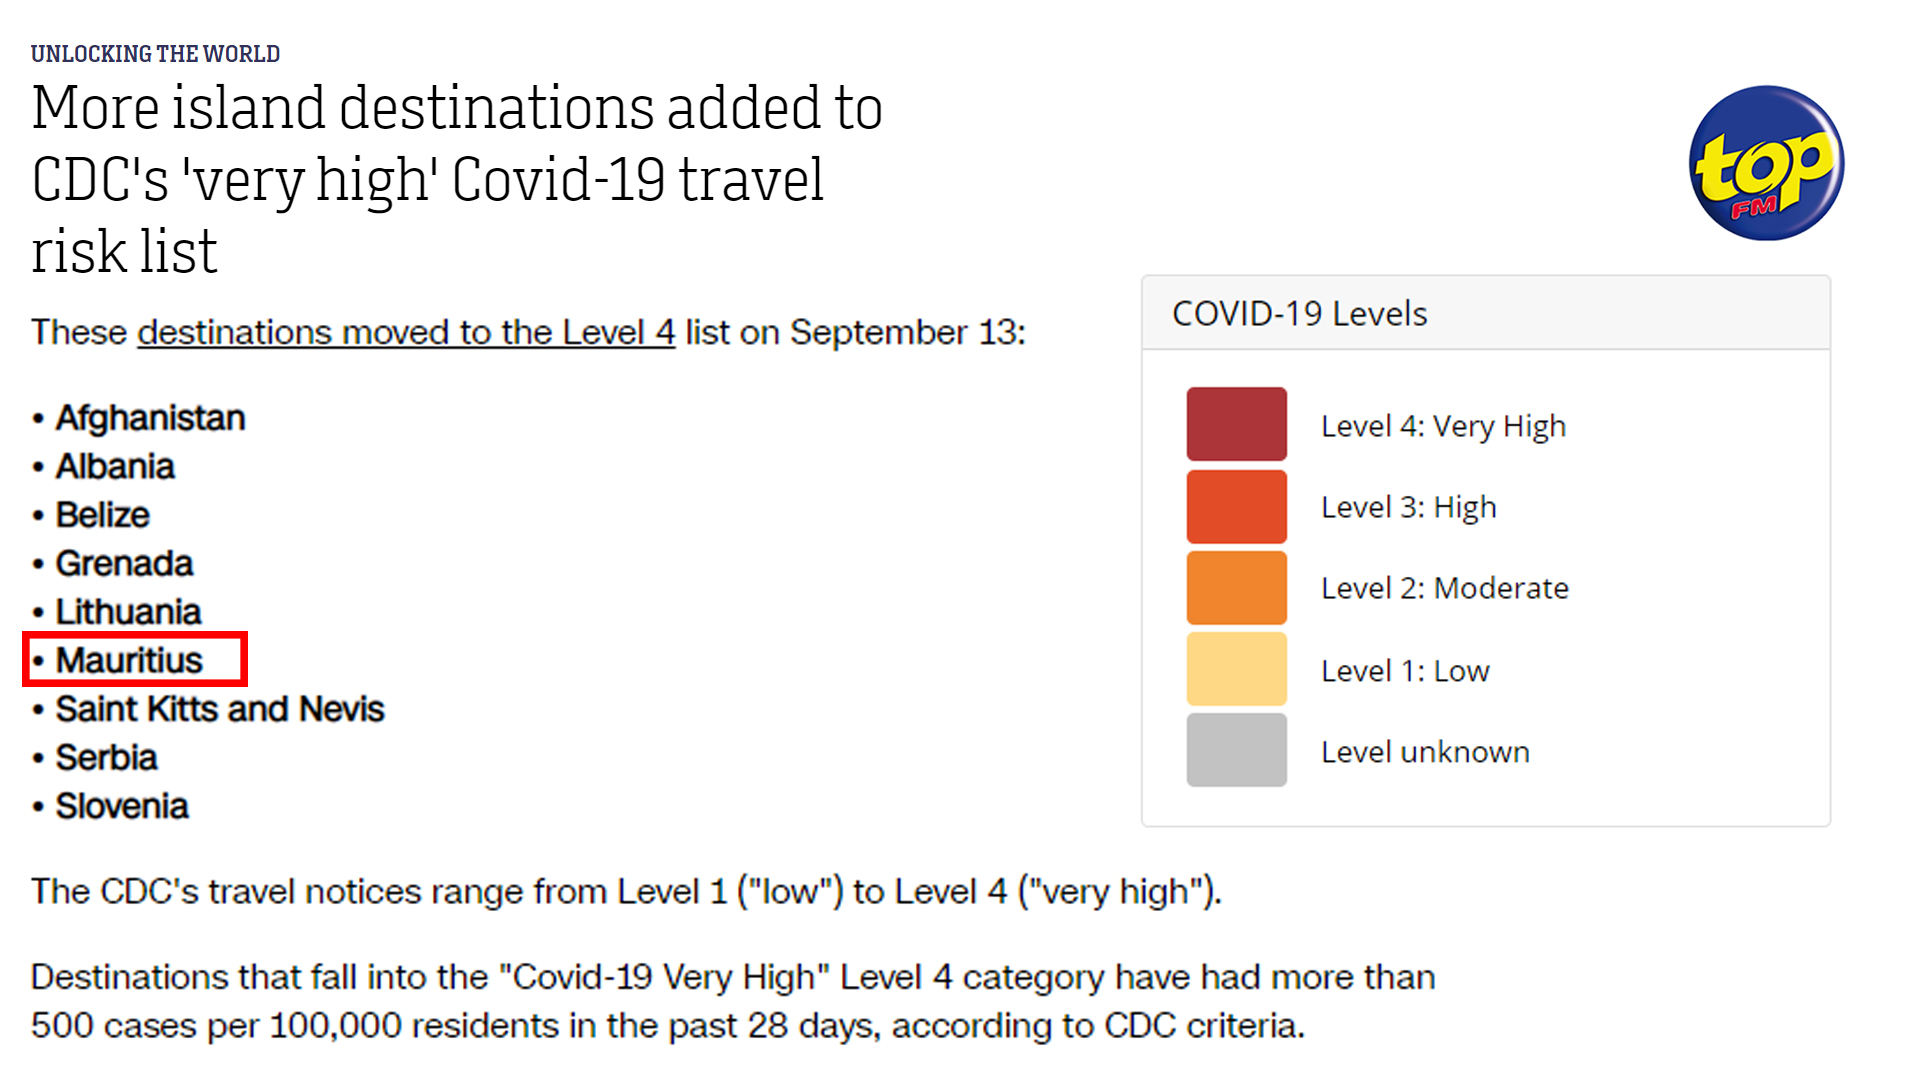Click the Top FM logo
This screenshot has height=1080, width=1920.
click(x=1766, y=163)
